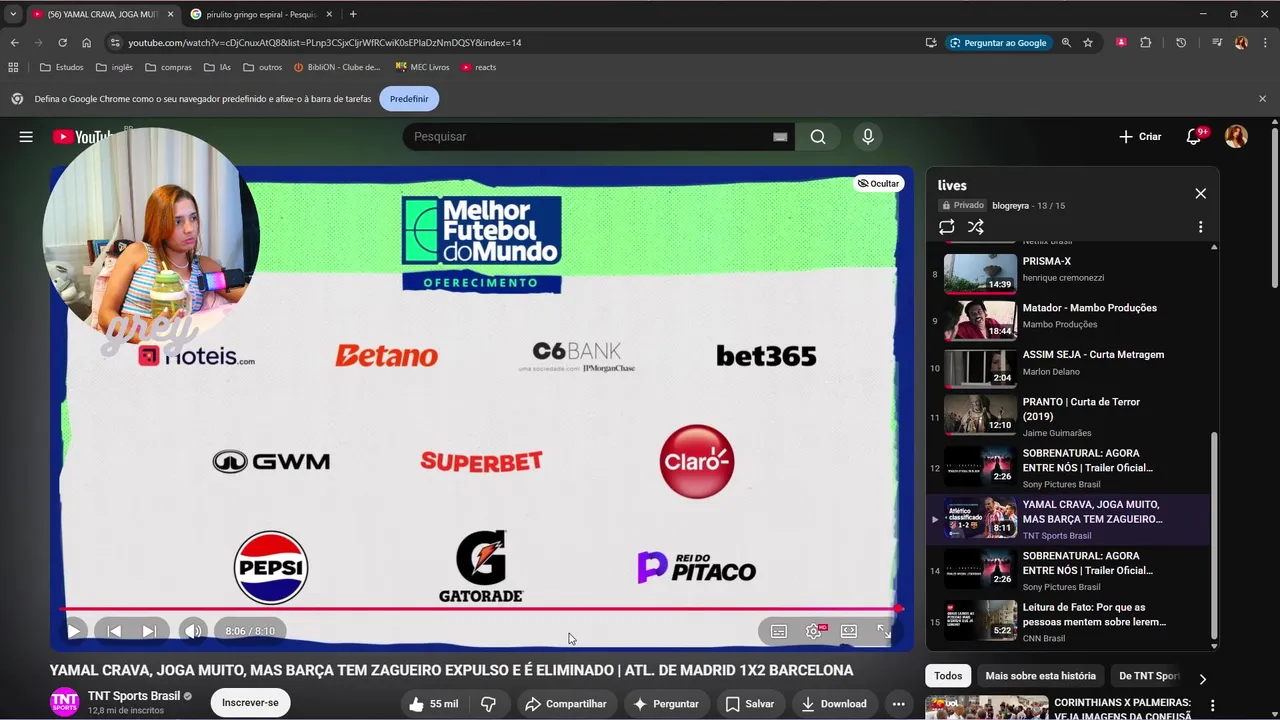Start voice search with the microphone icon

click(x=868, y=137)
